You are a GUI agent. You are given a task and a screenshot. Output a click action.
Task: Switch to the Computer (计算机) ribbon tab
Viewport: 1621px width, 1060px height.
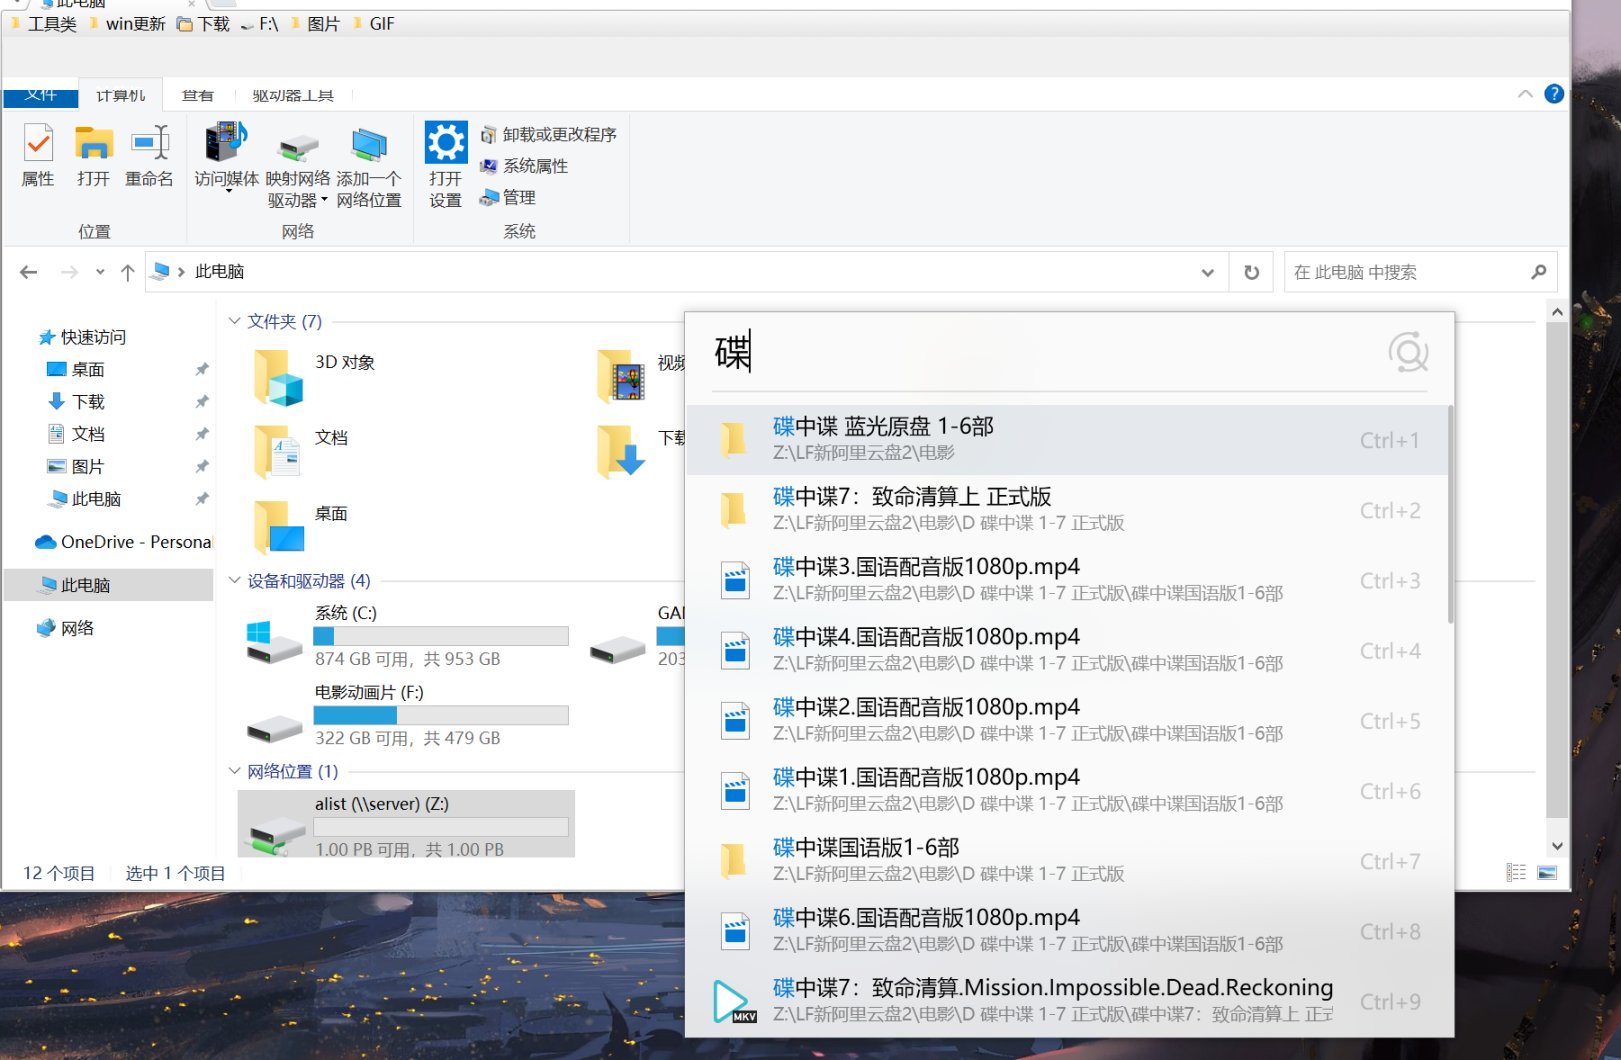[121, 96]
